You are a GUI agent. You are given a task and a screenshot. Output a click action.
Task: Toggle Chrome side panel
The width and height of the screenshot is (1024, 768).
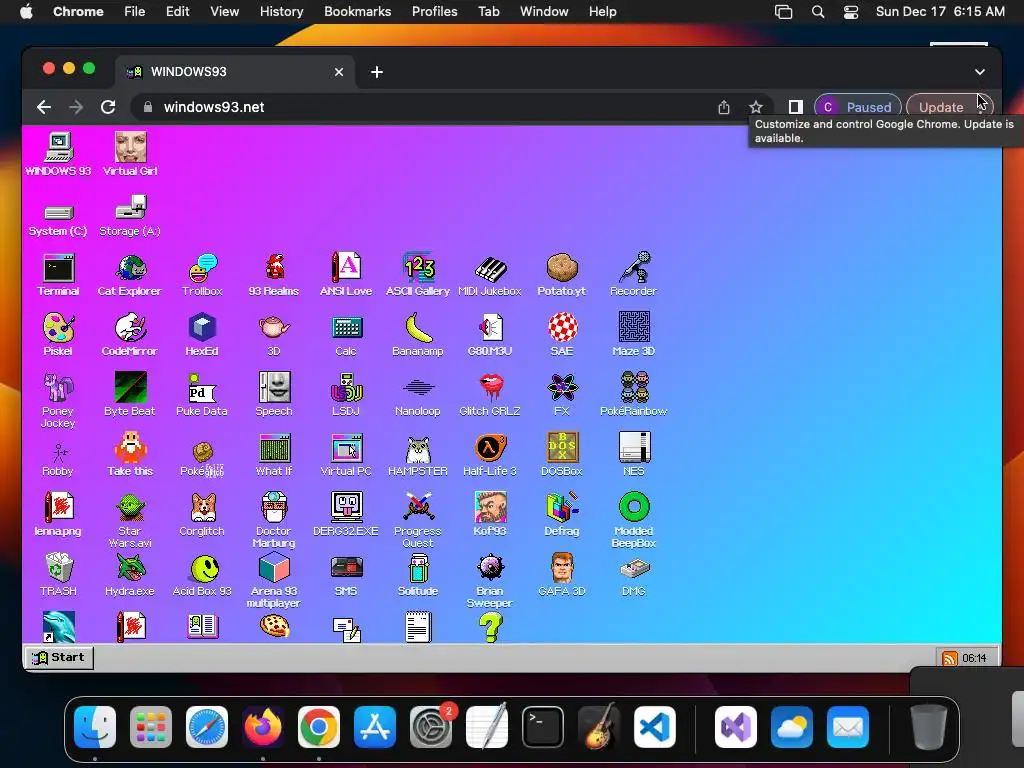click(795, 107)
